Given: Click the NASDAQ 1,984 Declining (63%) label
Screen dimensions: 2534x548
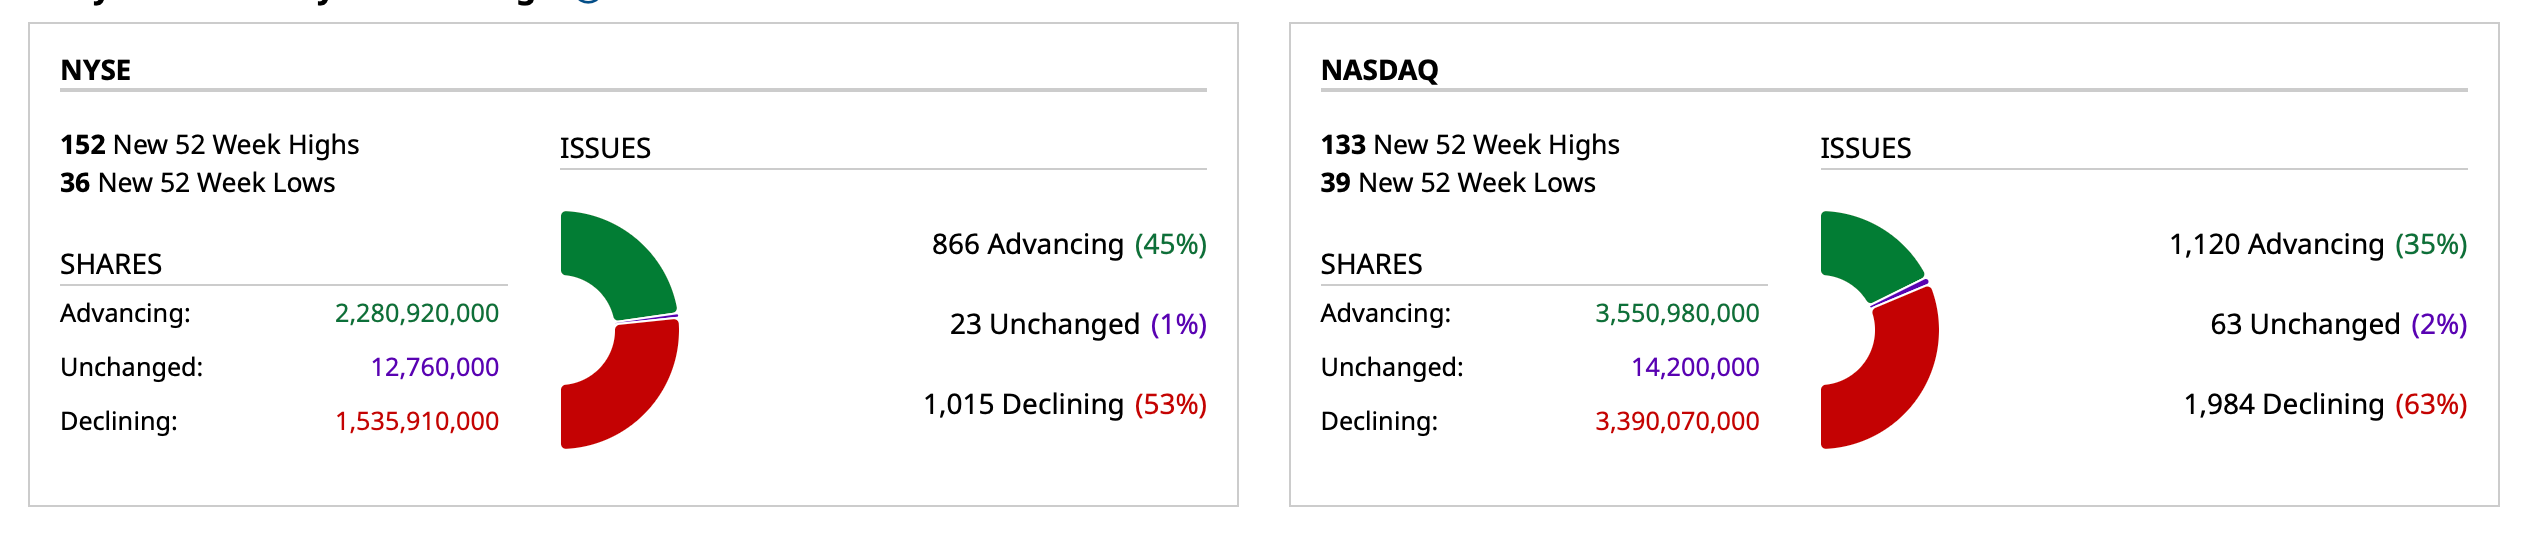Looking at the screenshot, I should 2325,405.
